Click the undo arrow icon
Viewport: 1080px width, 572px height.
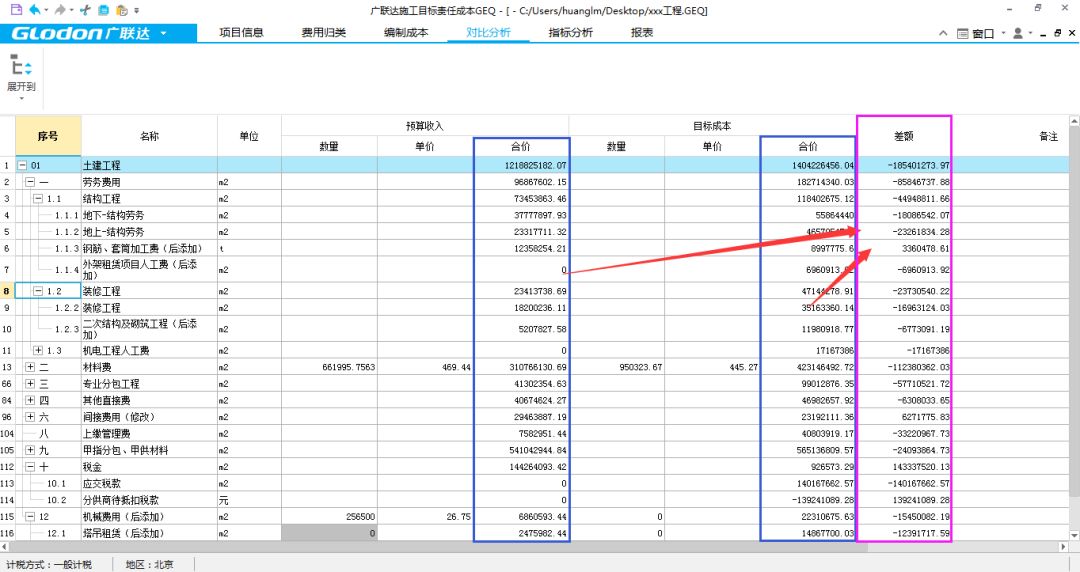[34, 10]
